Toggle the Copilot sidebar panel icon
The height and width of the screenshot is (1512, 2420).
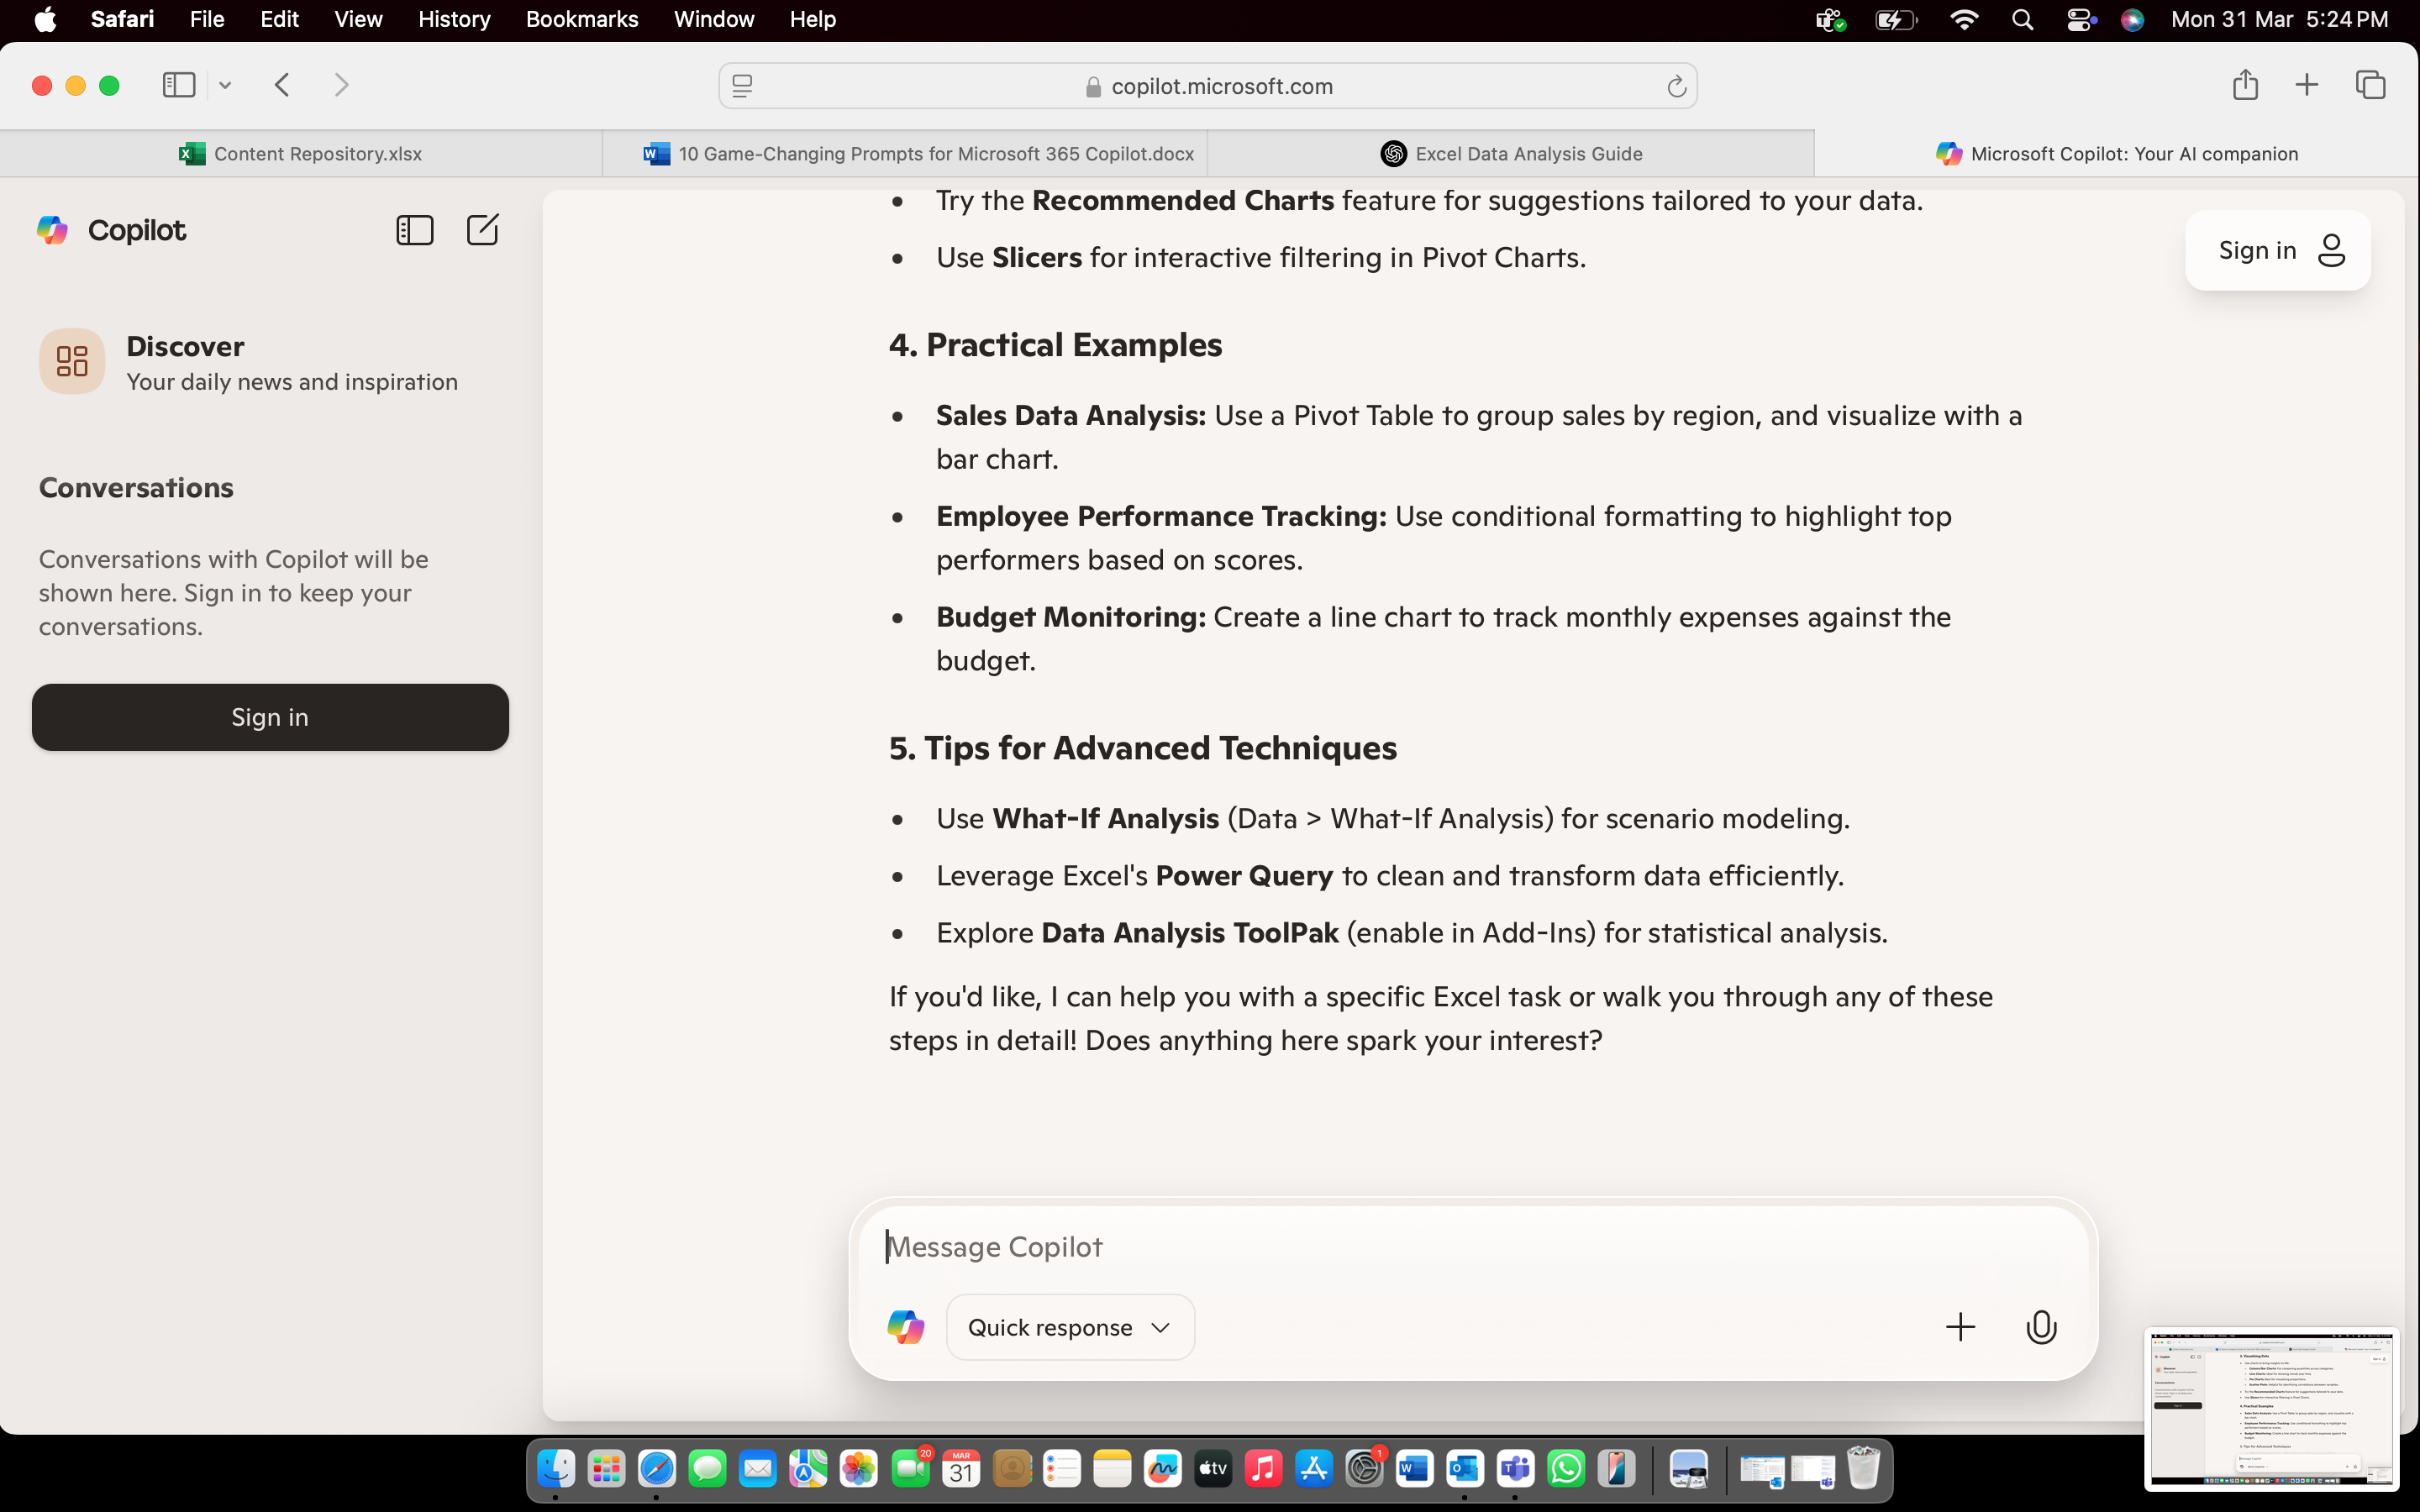click(415, 230)
